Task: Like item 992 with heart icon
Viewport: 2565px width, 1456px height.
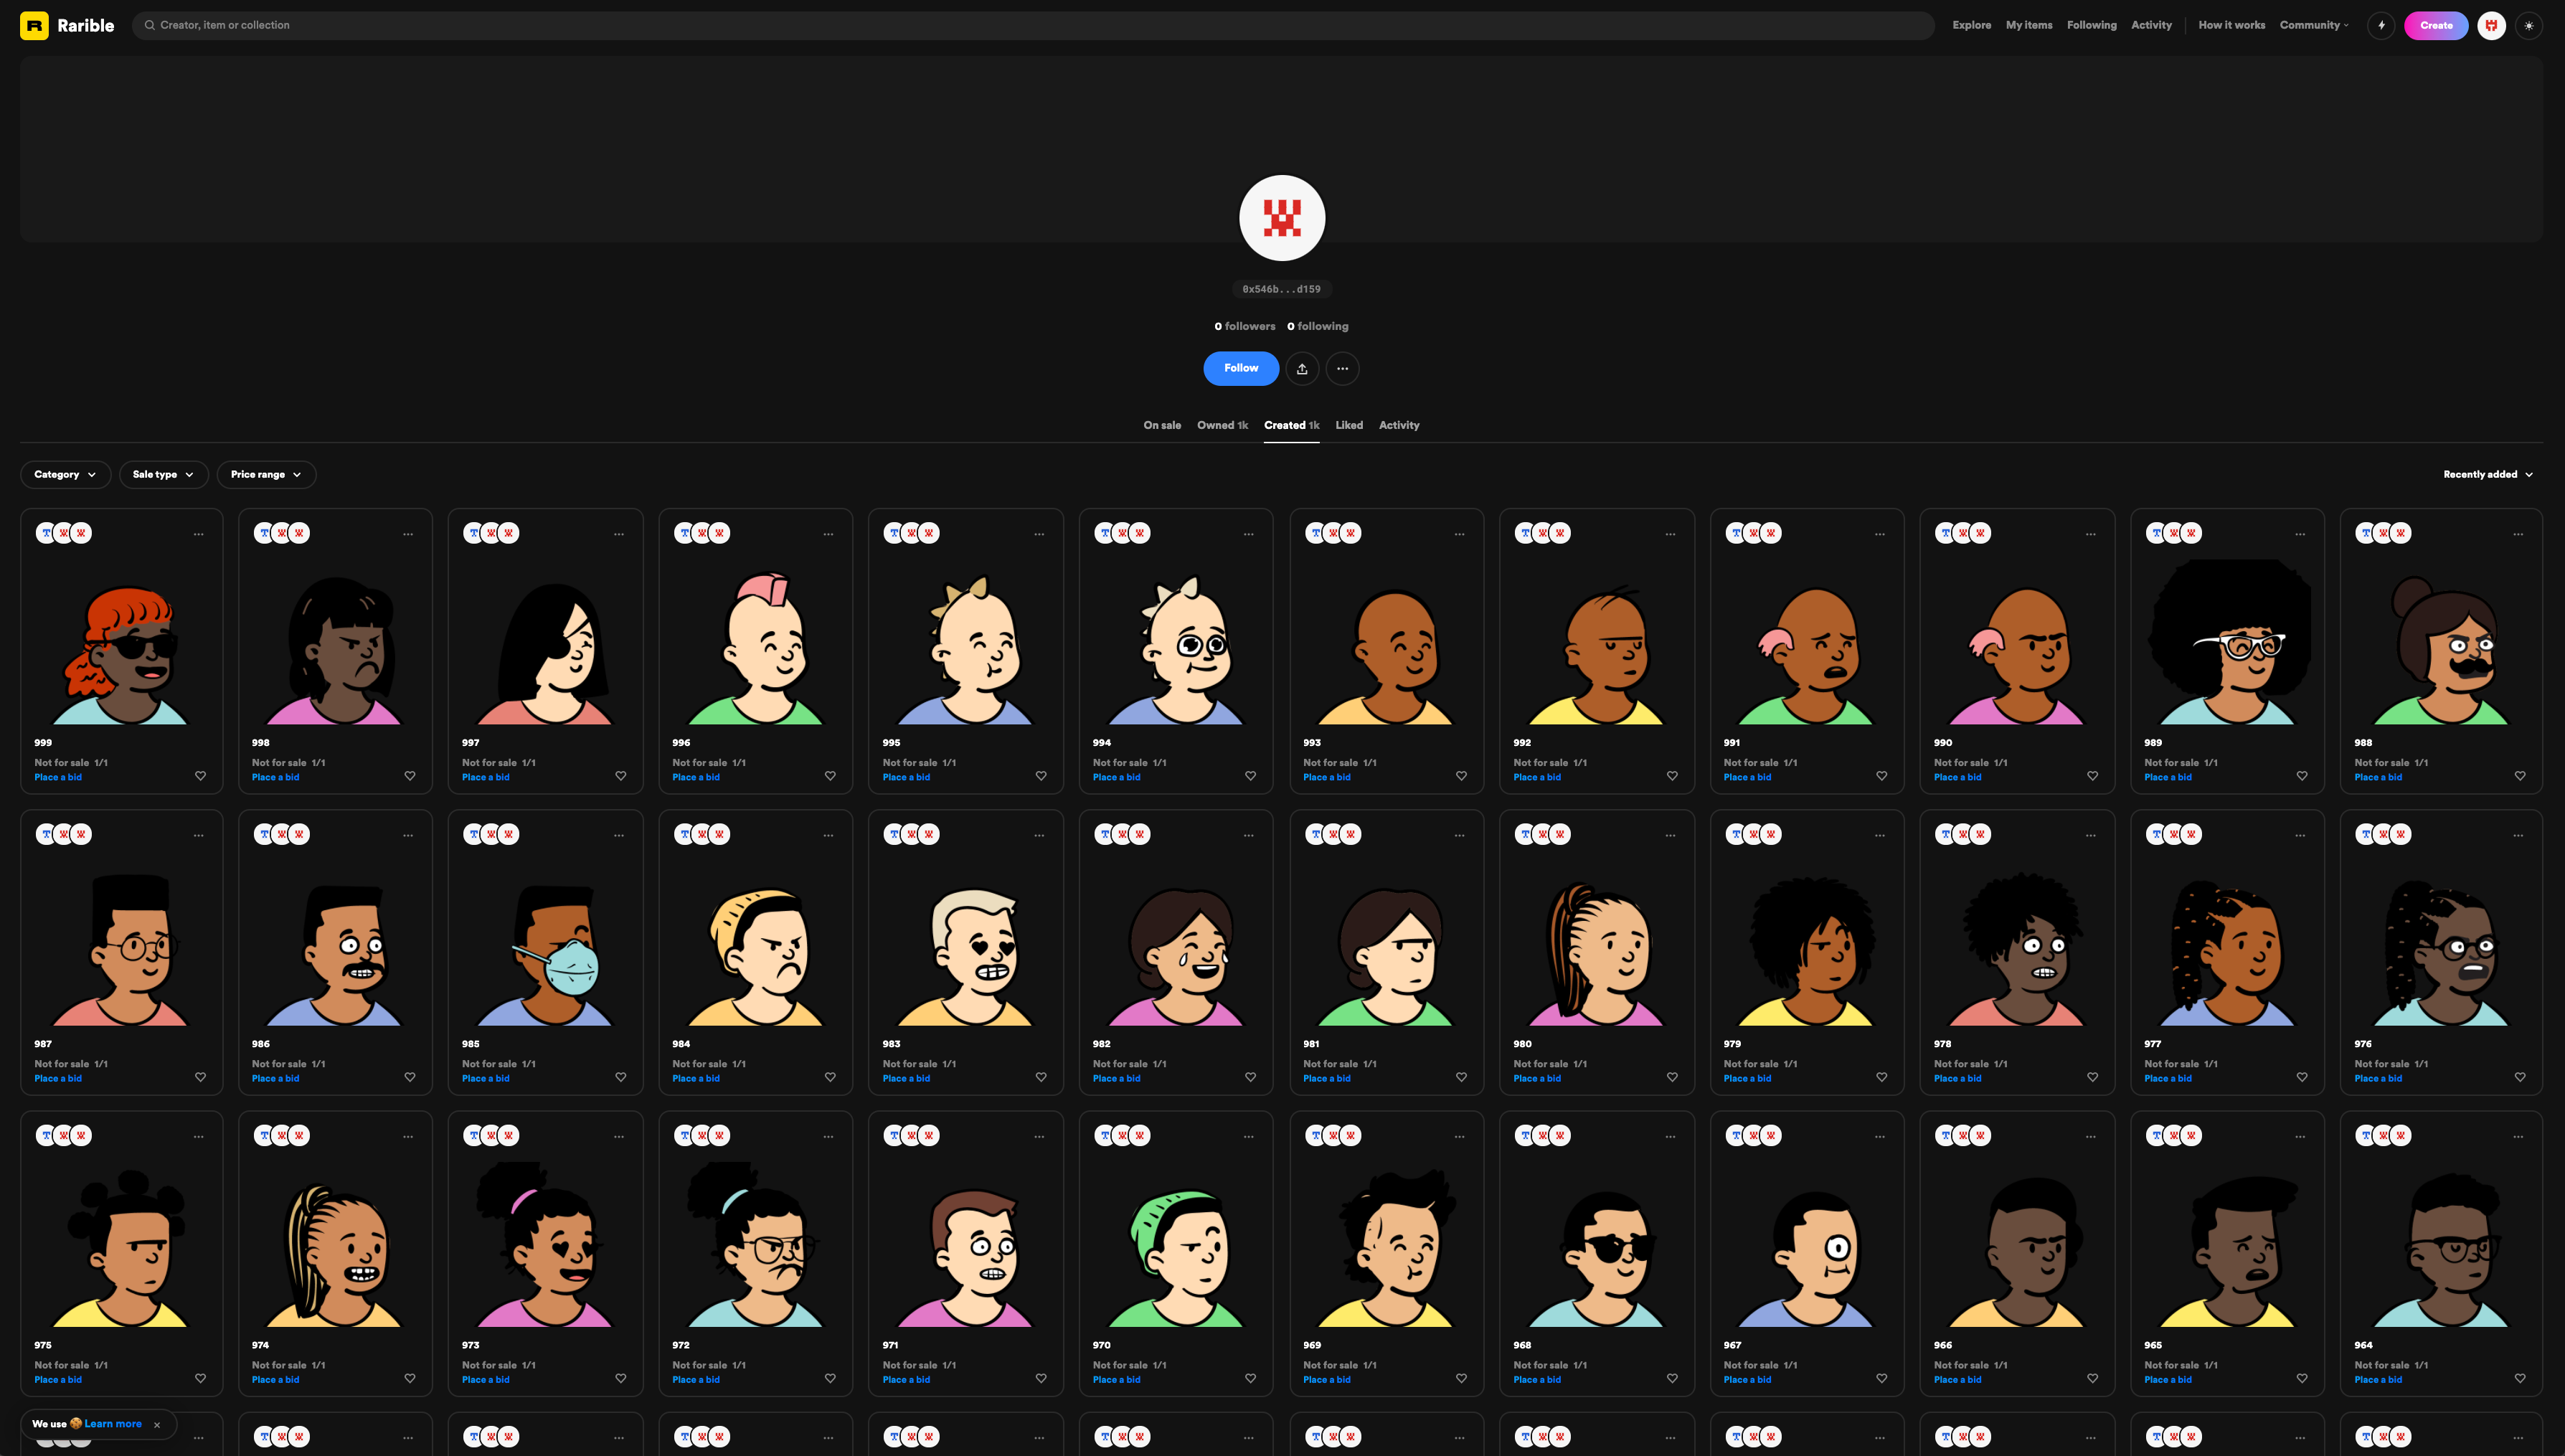Action: [1672, 776]
